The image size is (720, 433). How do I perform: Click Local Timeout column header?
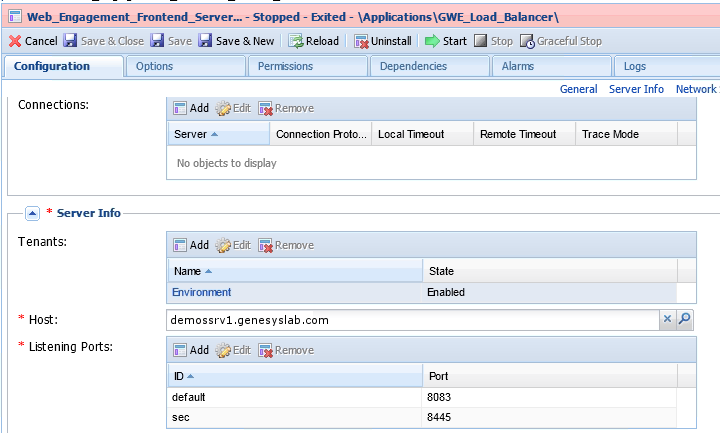(x=423, y=134)
